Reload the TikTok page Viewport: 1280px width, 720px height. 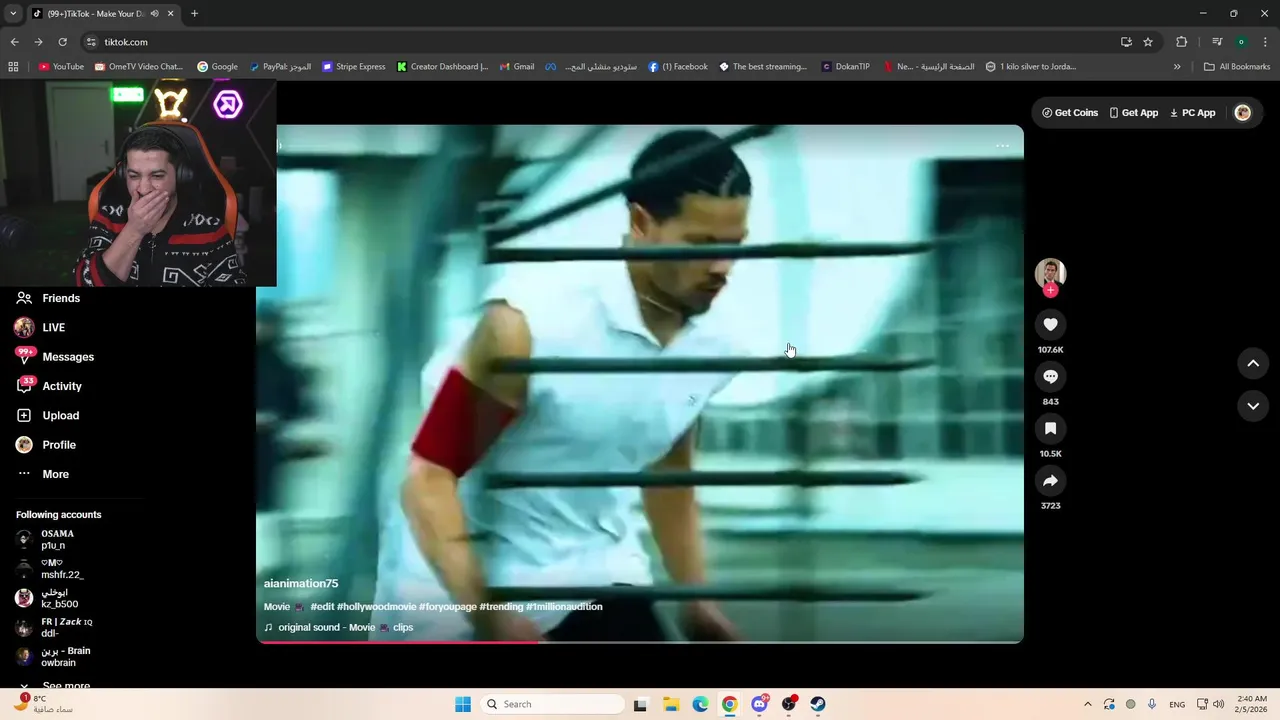click(x=62, y=42)
